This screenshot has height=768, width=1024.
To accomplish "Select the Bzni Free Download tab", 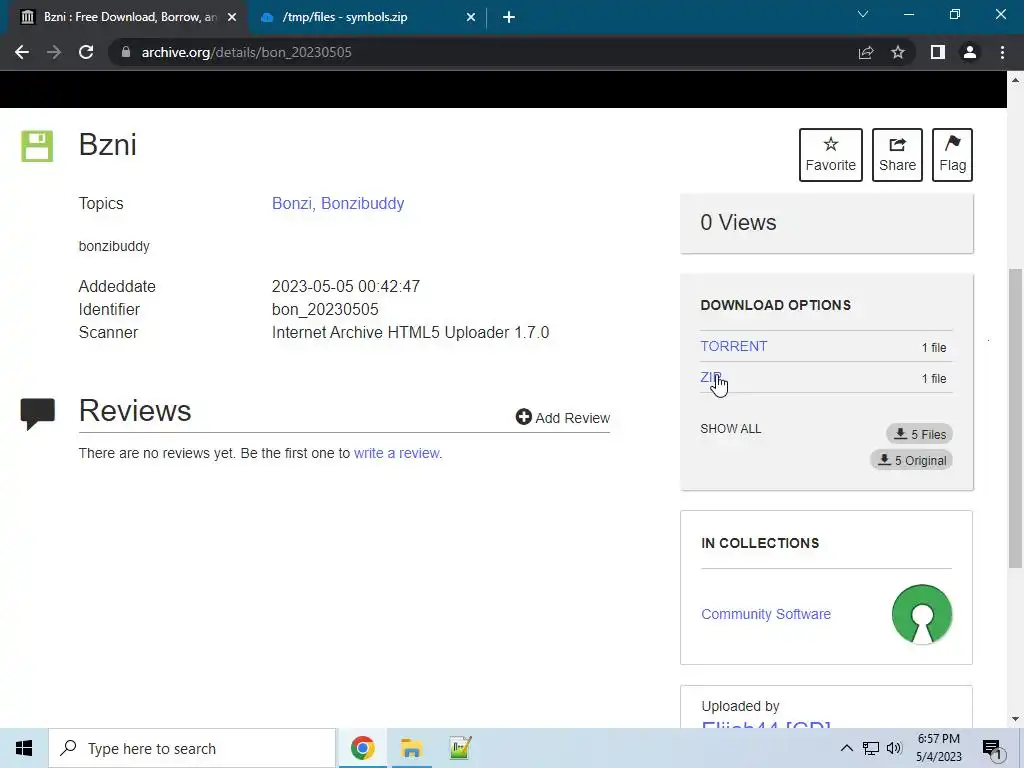I will (128, 18).
